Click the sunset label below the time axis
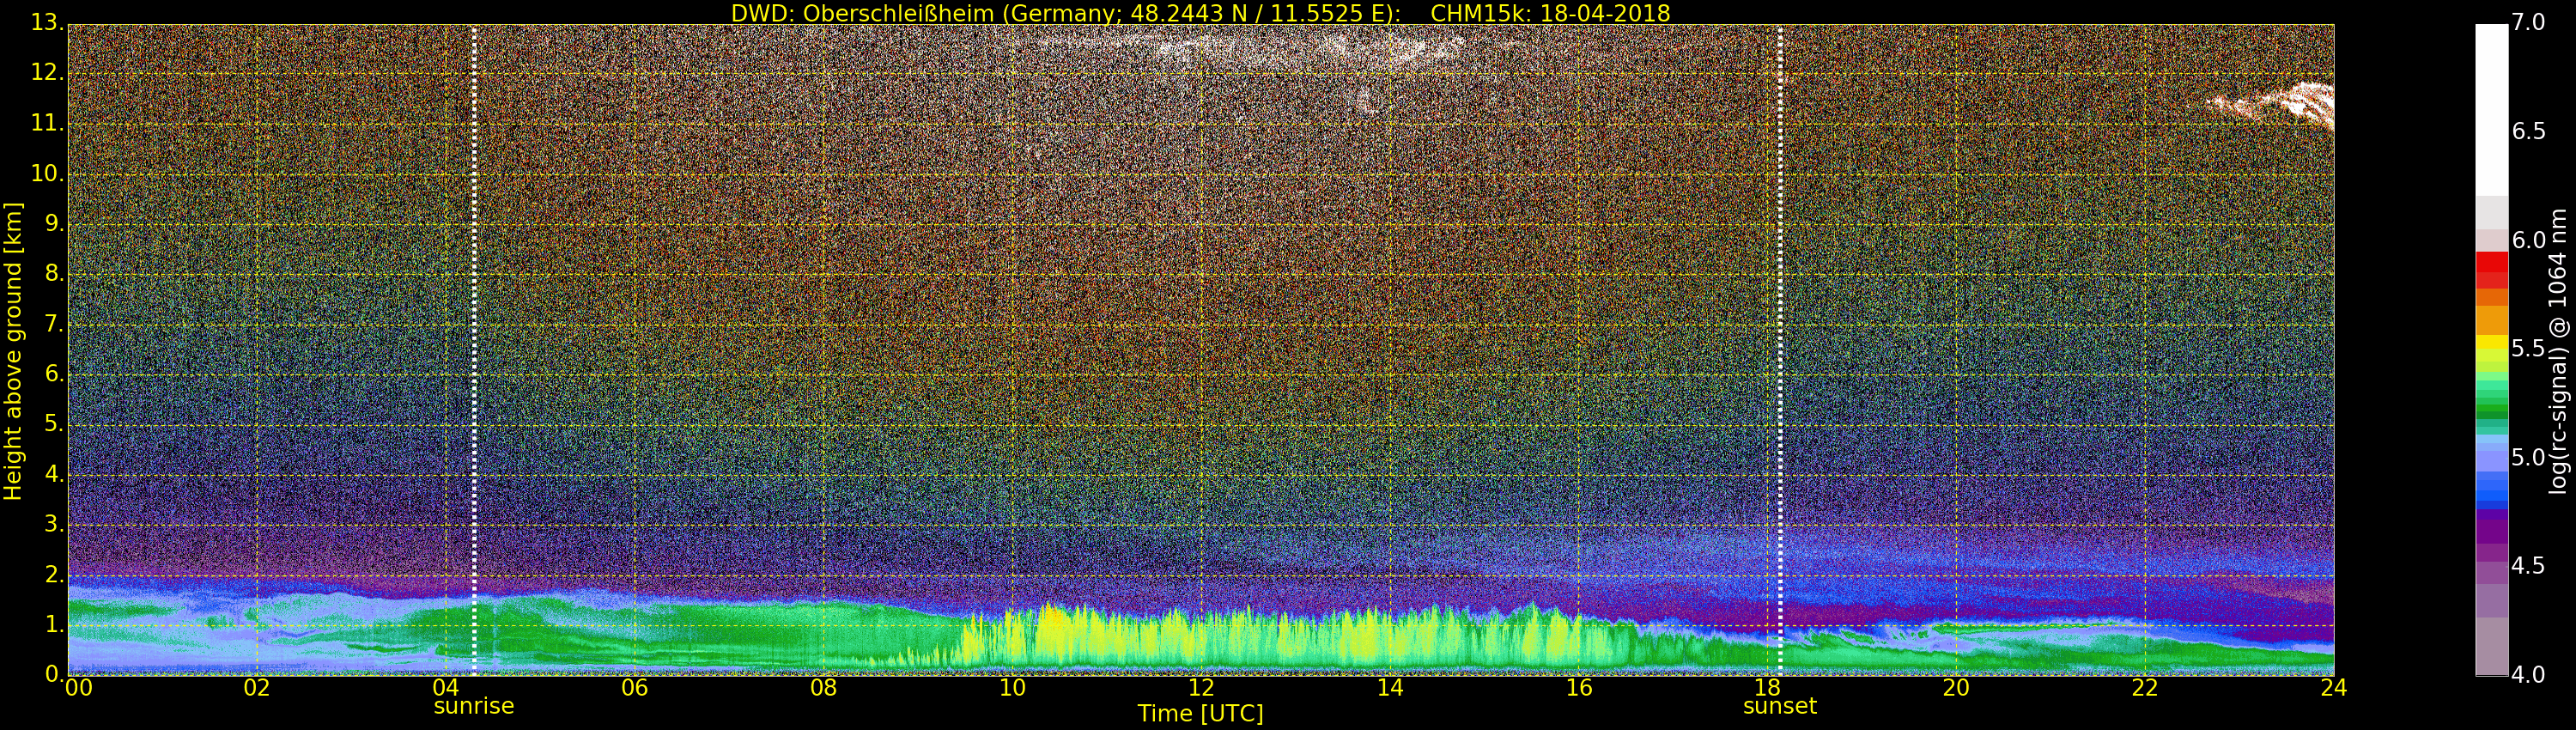2576x730 pixels. coord(1779,706)
